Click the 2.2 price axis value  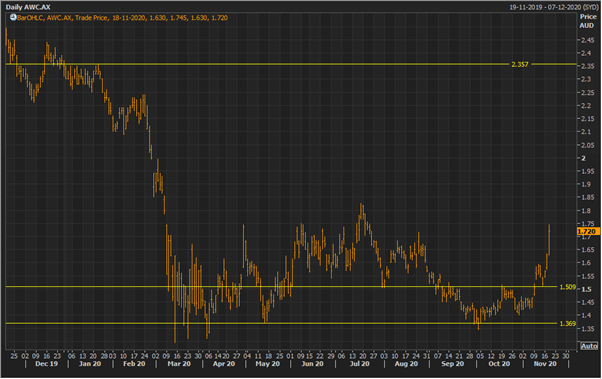(x=586, y=106)
